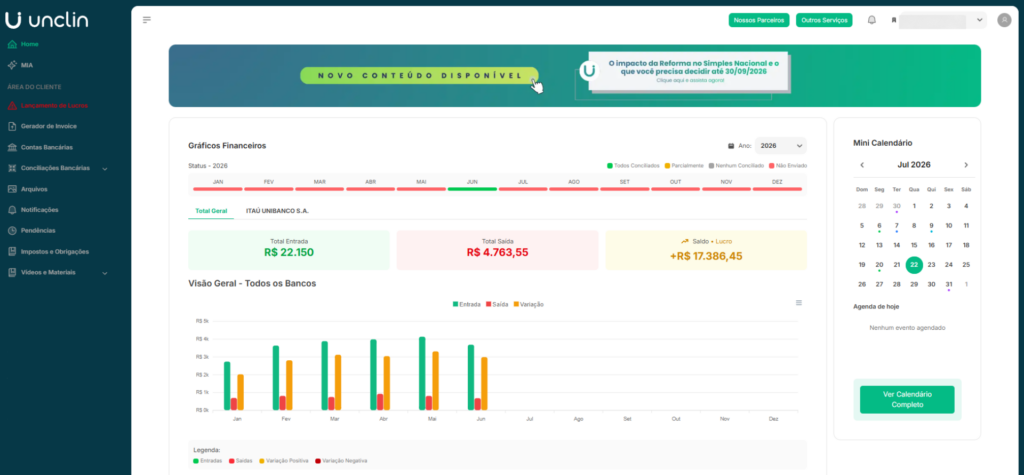This screenshot has height=475, width=1024.
Task: Click the Vídeos e Materiais sidebar icon
Action: pos(12,272)
